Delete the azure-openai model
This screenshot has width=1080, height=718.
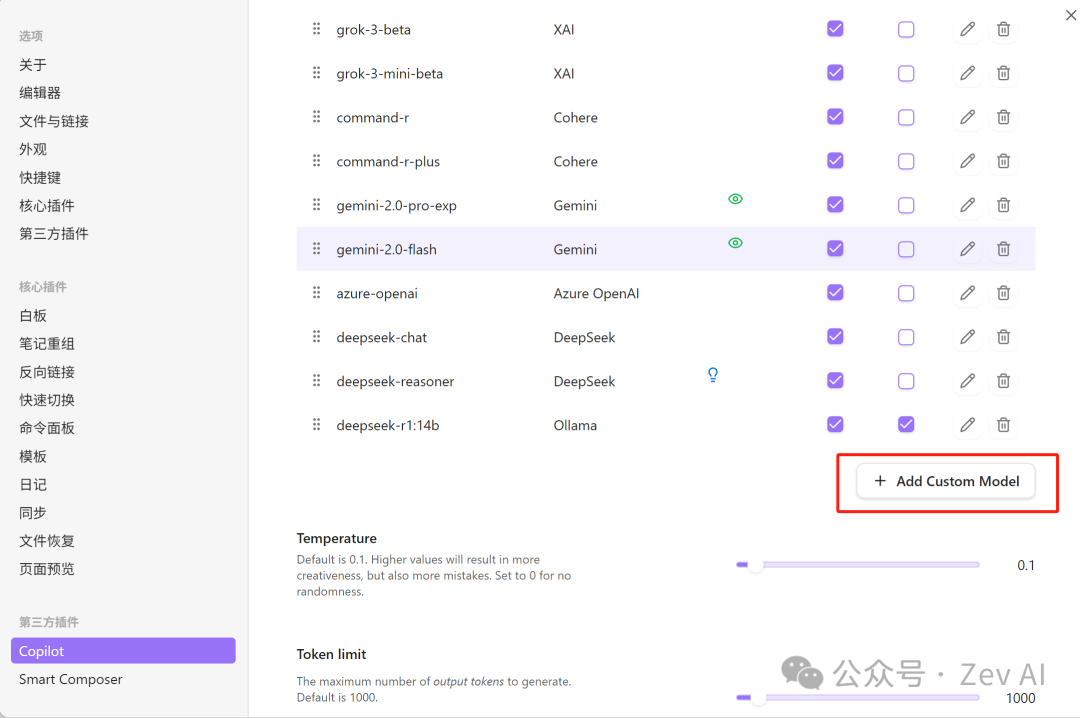pos(1004,293)
